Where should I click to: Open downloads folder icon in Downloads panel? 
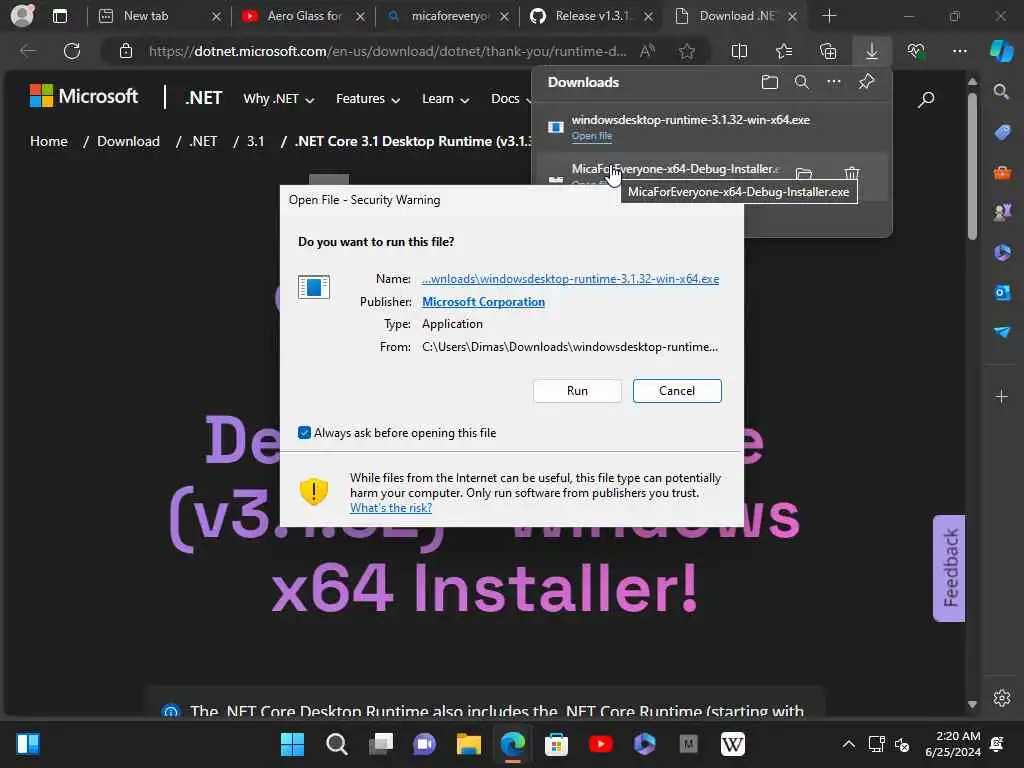[770, 82]
